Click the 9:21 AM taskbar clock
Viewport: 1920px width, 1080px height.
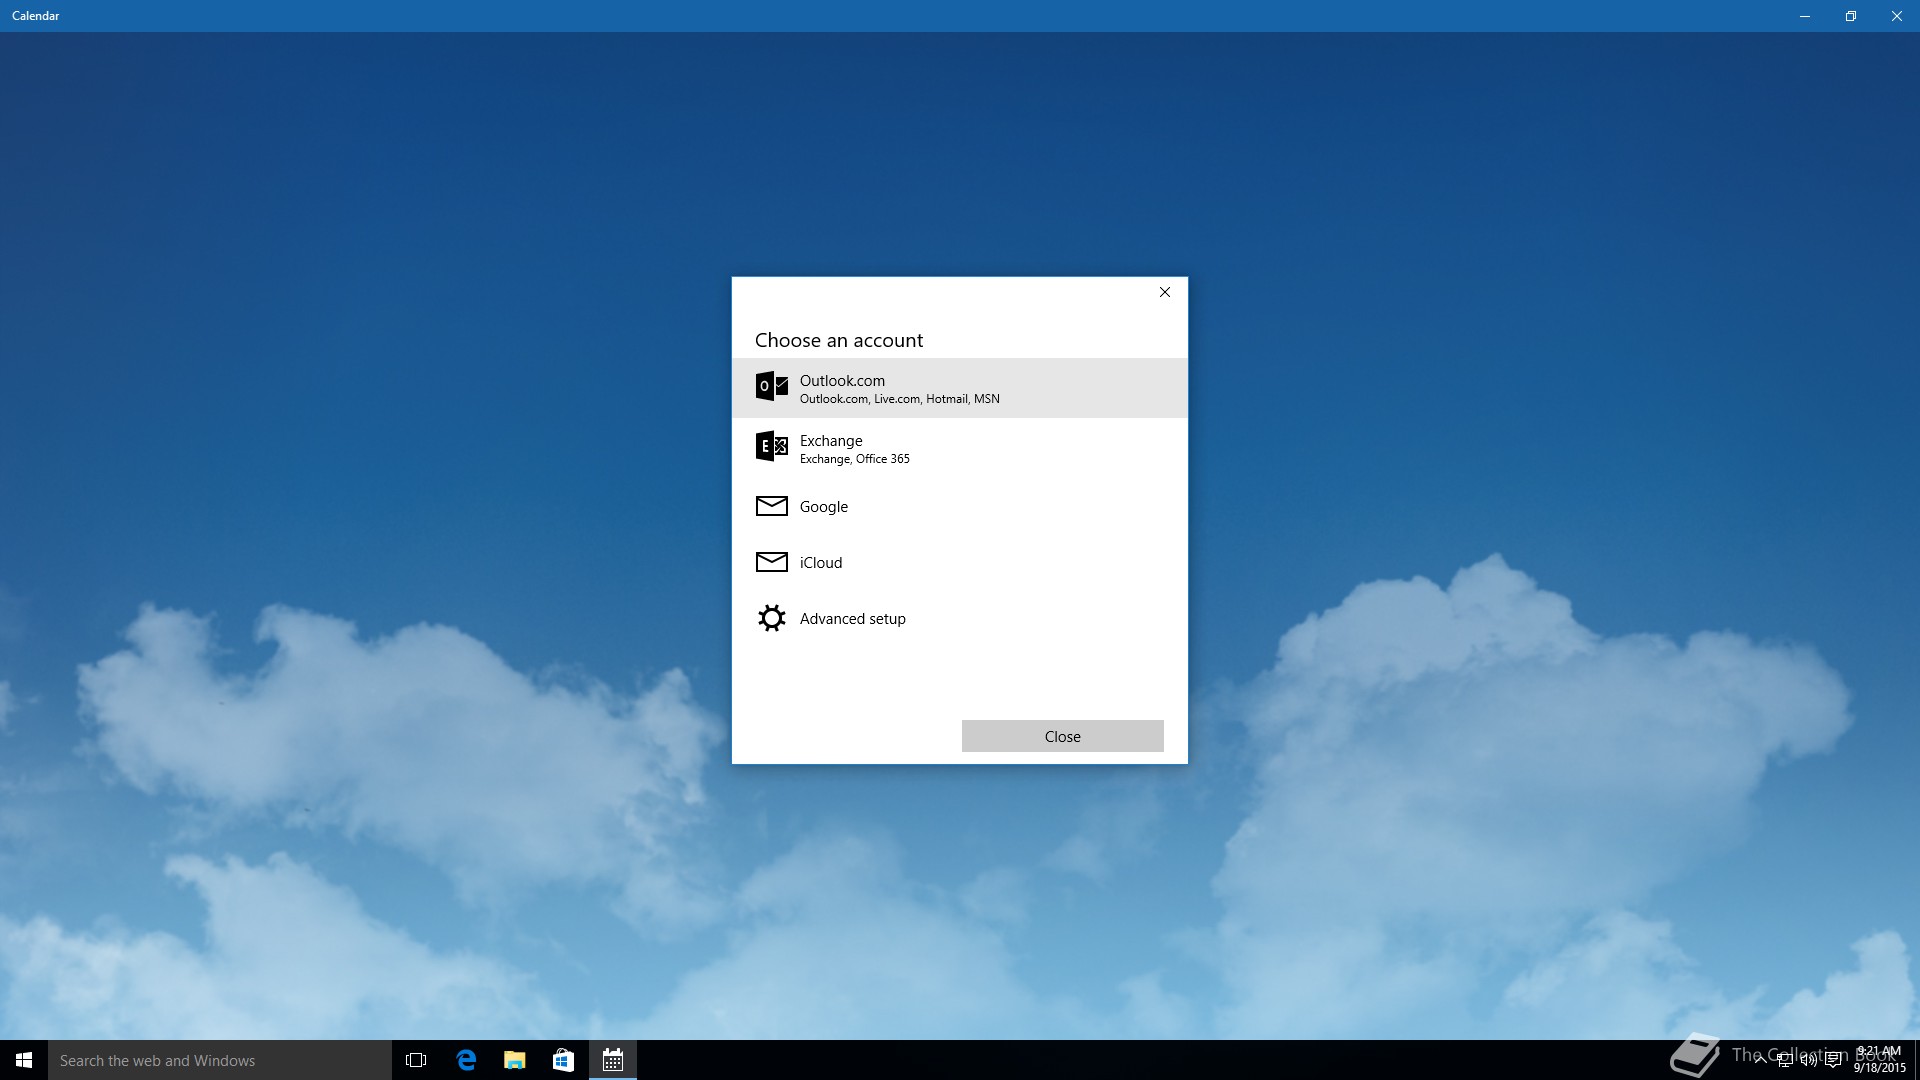click(1880, 1060)
